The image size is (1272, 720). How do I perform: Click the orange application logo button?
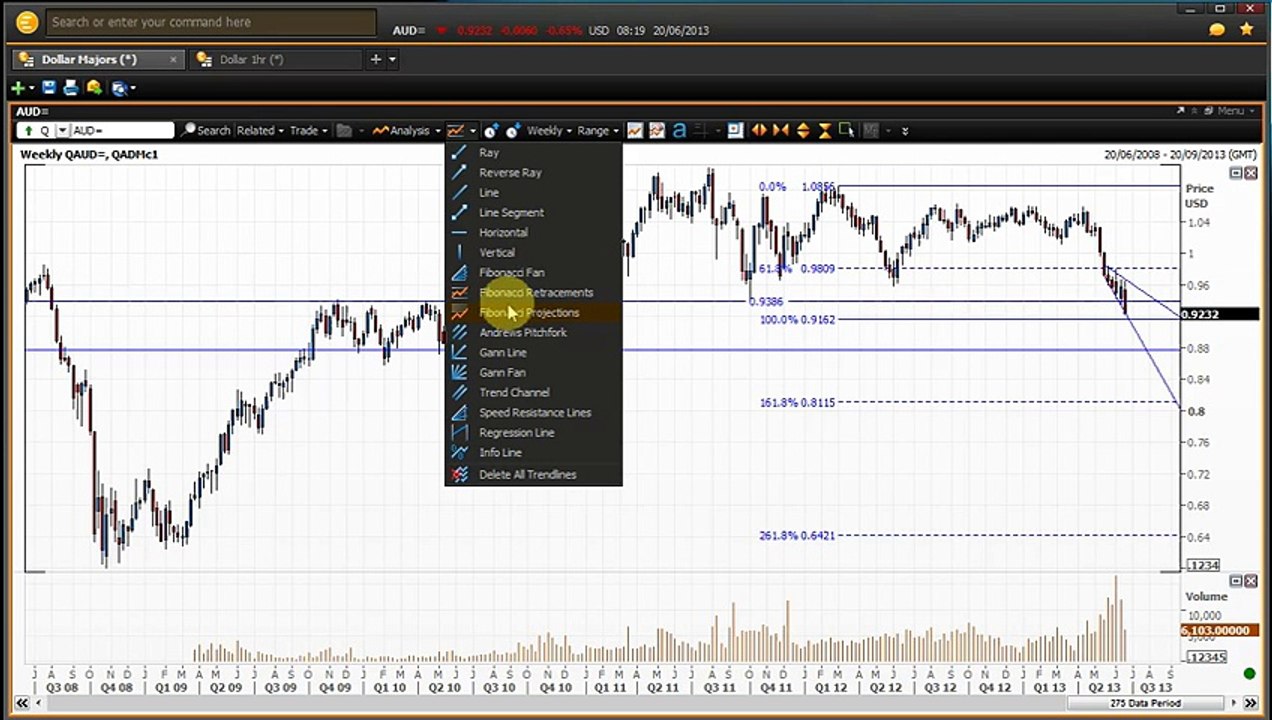pos(27,22)
